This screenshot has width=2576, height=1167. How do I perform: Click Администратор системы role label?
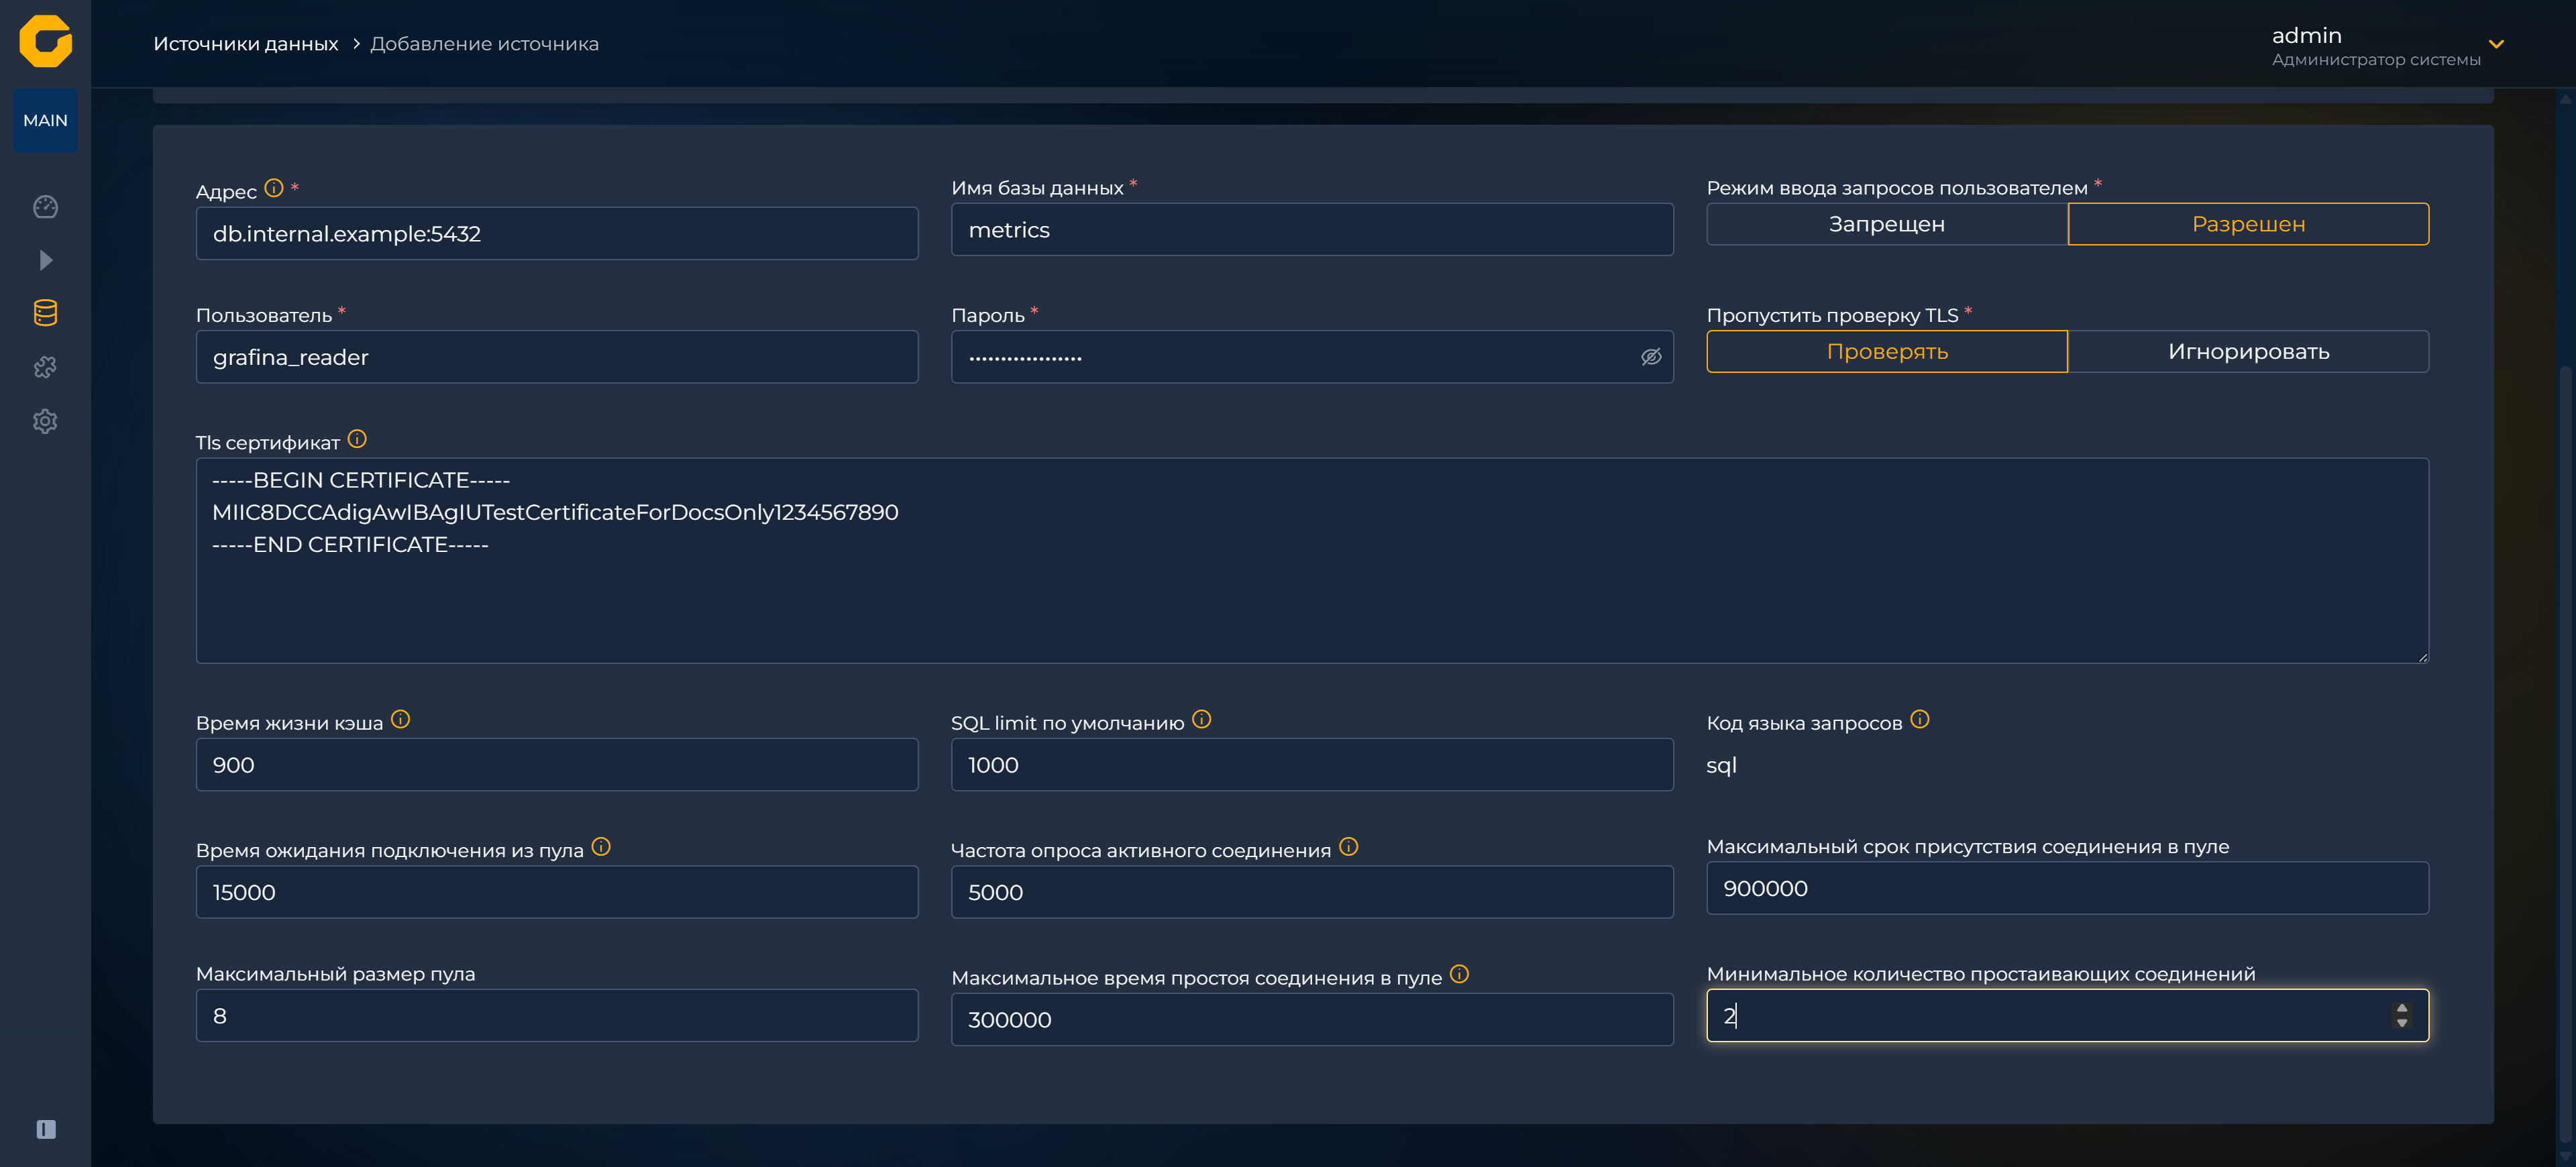coord(2376,60)
